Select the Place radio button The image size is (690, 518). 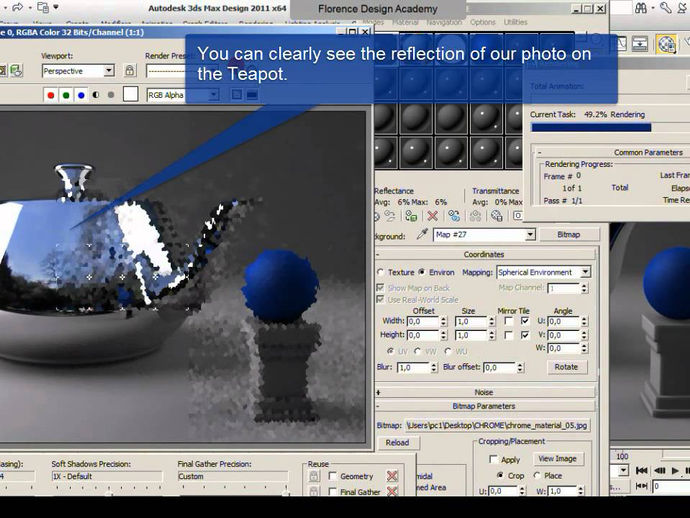(537, 475)
